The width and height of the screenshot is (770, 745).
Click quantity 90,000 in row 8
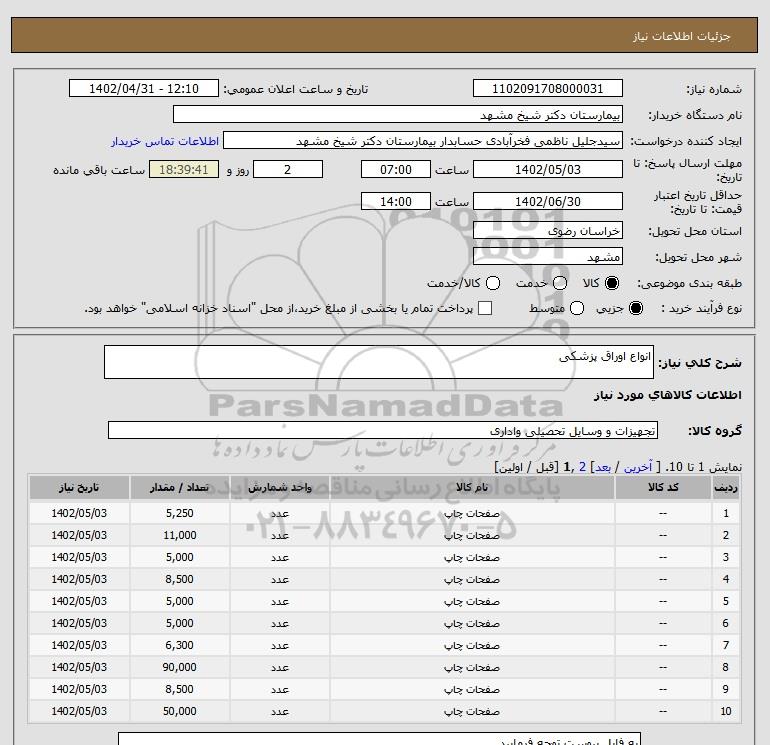pos(179,667)
